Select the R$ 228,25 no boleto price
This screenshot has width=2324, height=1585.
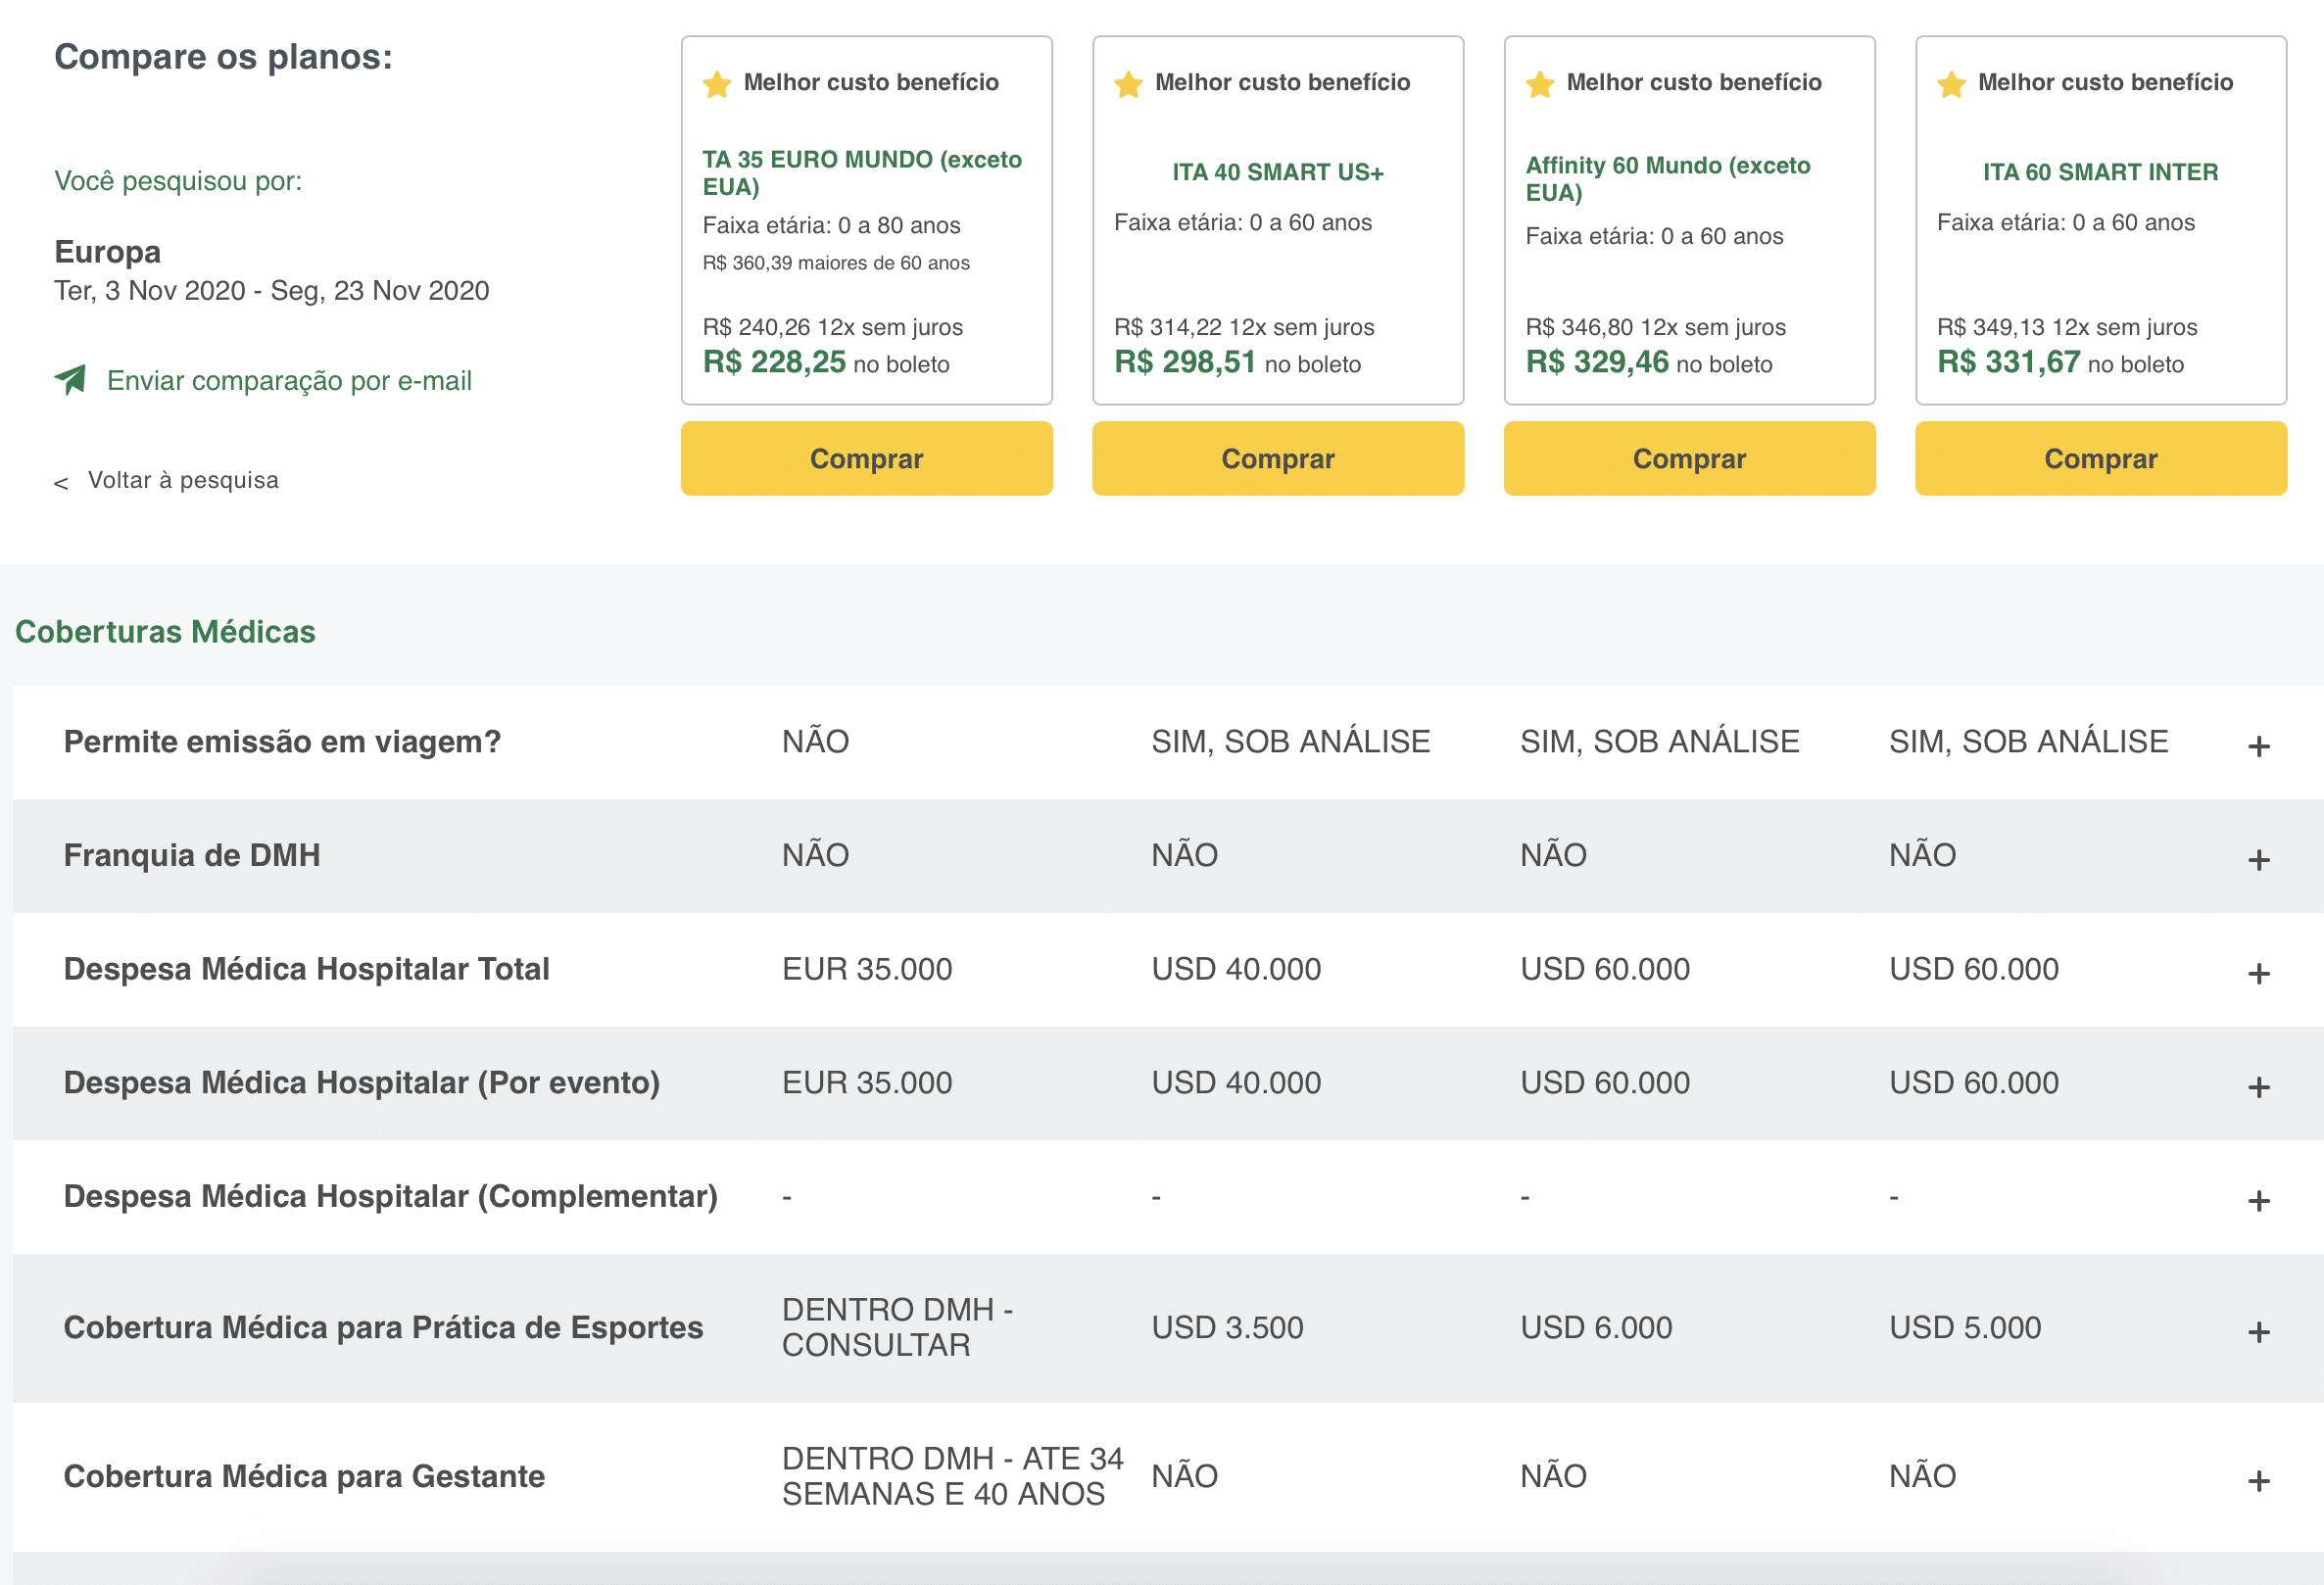(826, 362)
